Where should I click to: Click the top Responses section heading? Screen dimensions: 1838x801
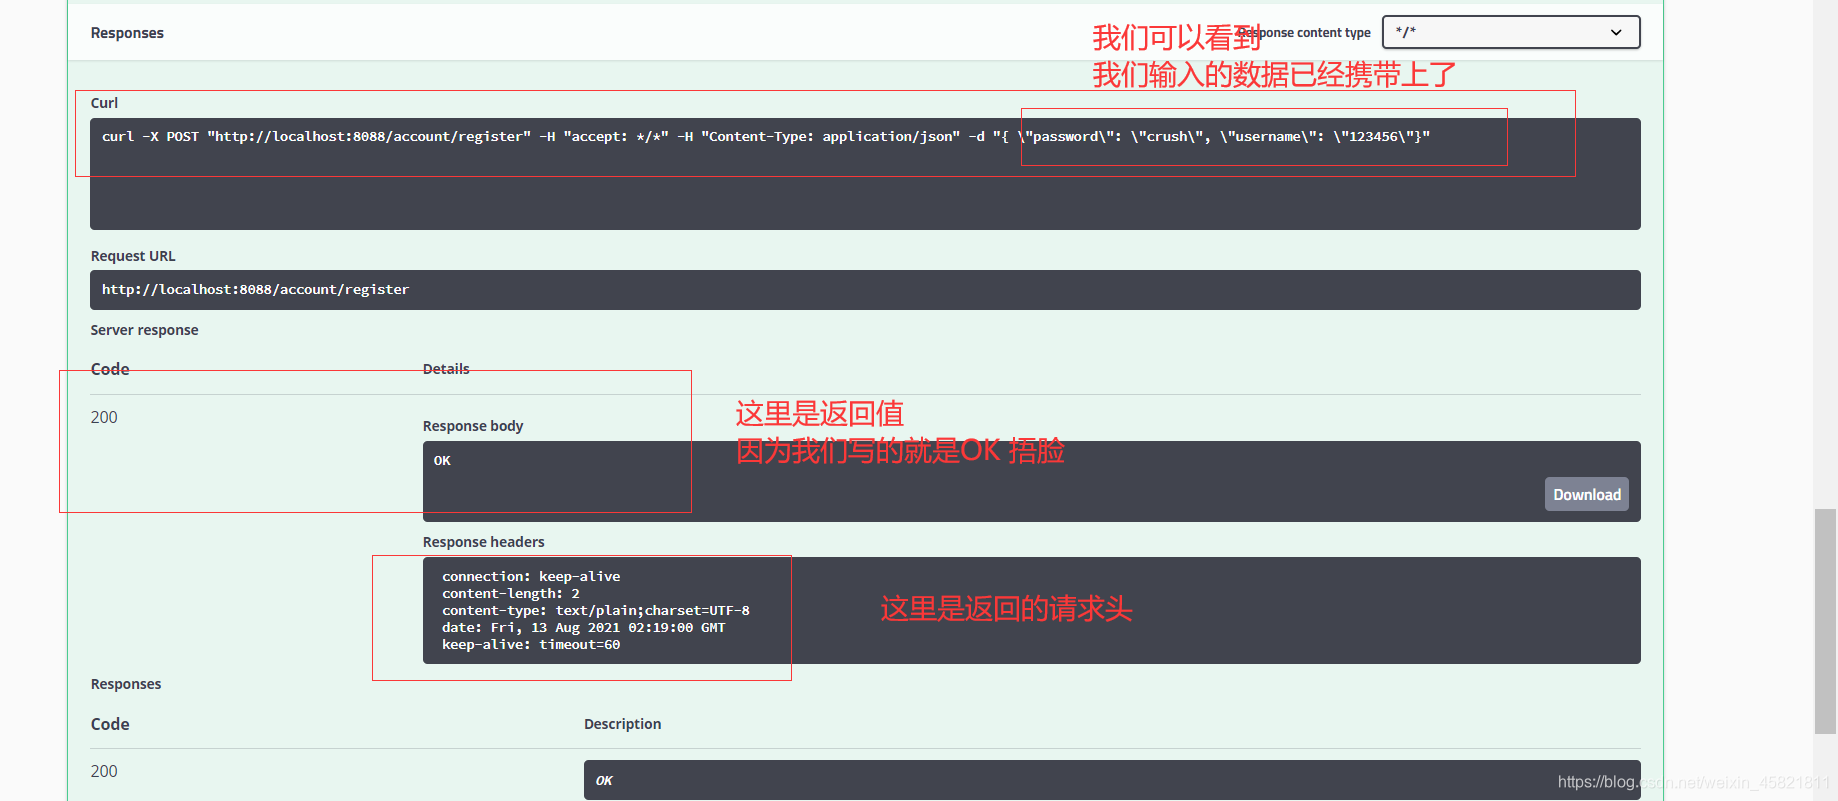(127, 33)
